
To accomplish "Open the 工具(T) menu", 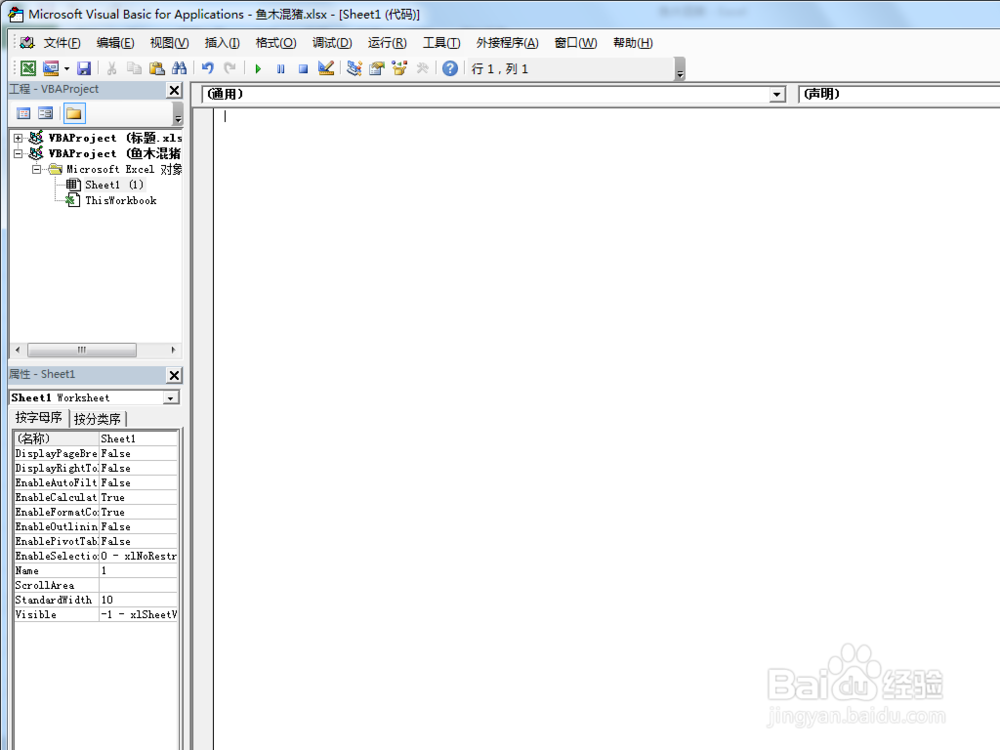I will pos(441,43).
